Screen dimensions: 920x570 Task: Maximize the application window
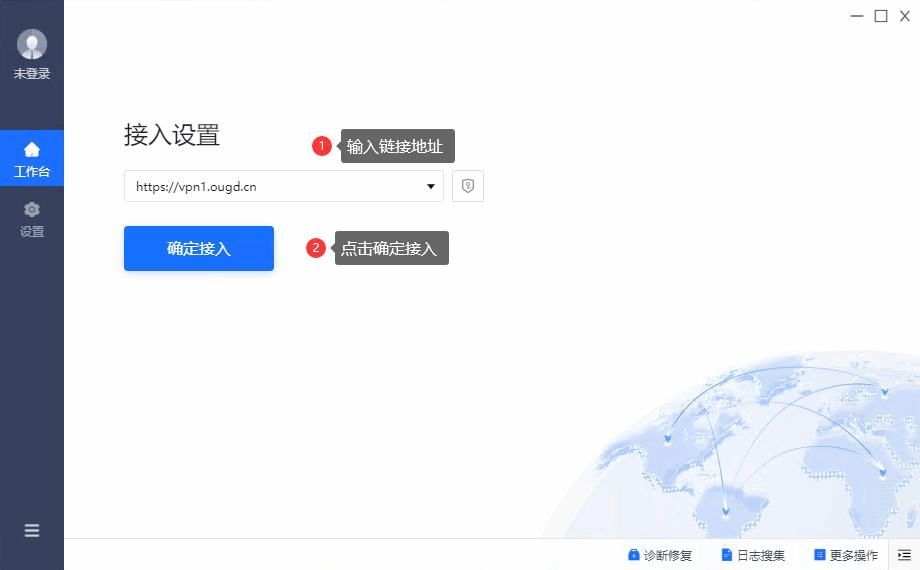[x=881, y=16]
